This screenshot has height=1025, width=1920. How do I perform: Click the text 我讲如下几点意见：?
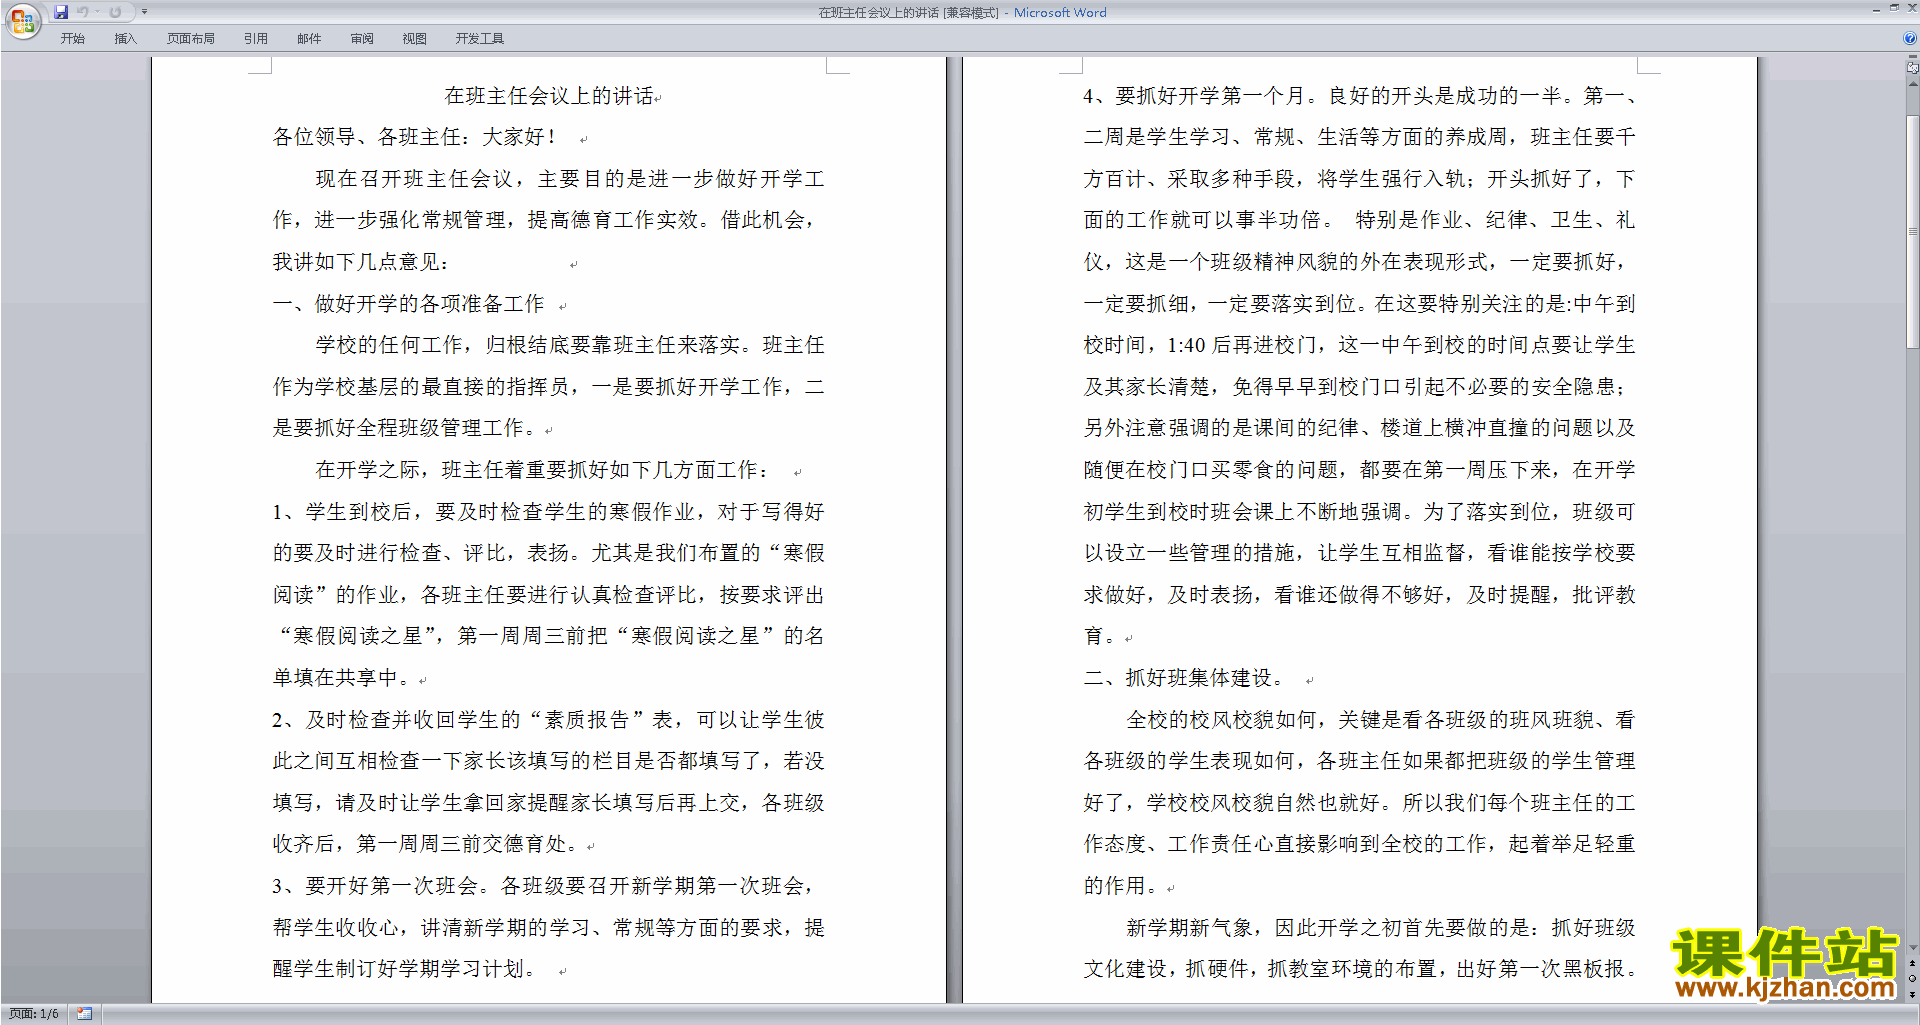pos(362,262)
